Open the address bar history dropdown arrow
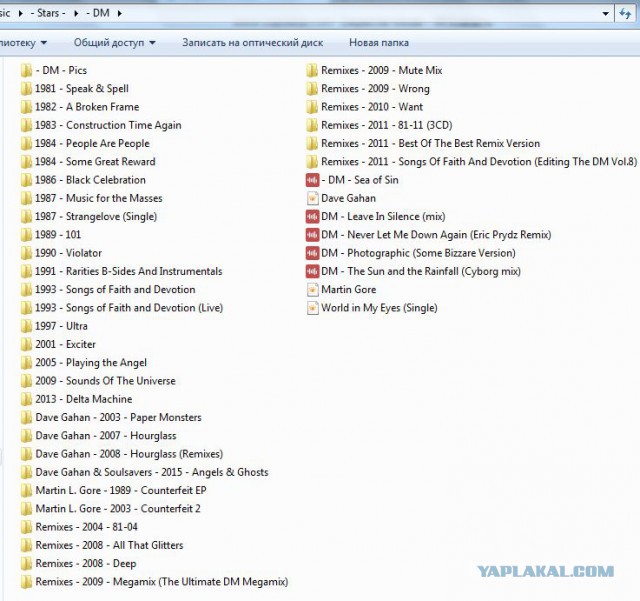 coord(606,13)
